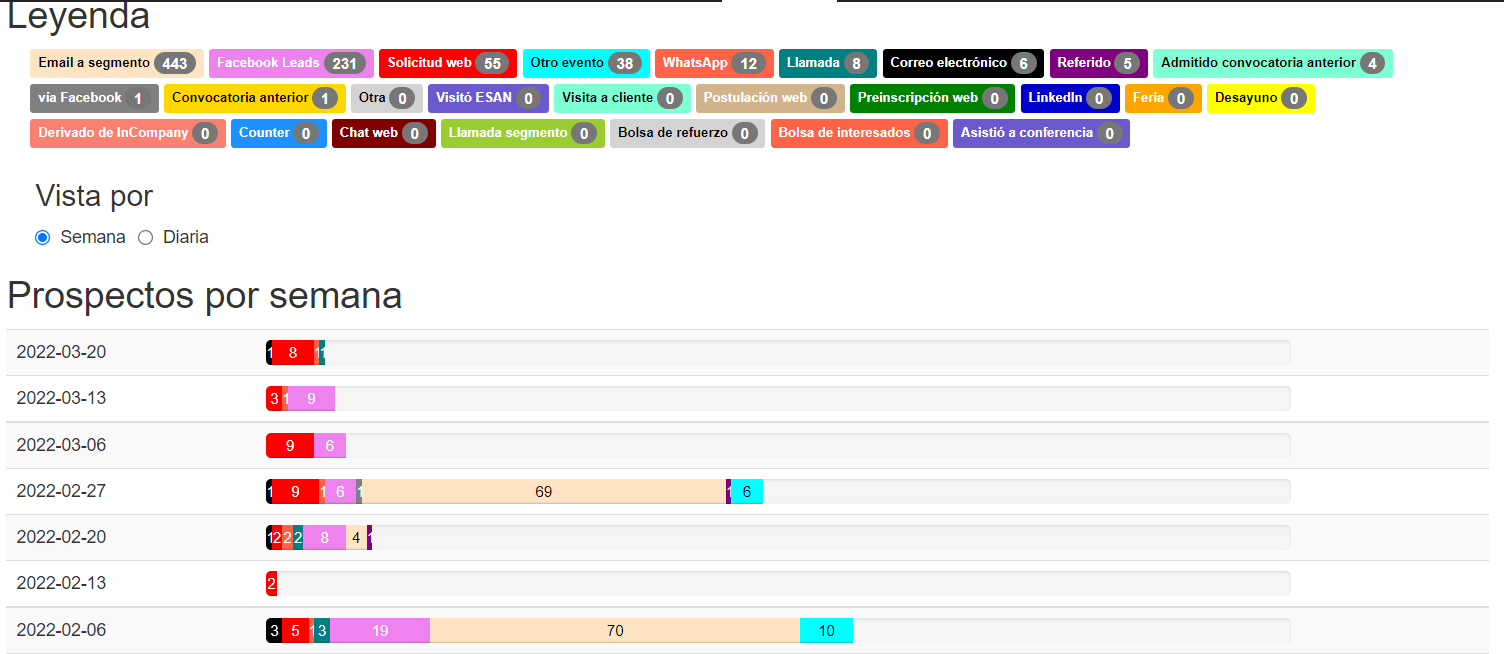This screenshot has width=1504, height=654.
Task: Click the 2022-02-20 week label
Action: pyautogui.click(x=61, y=537)
